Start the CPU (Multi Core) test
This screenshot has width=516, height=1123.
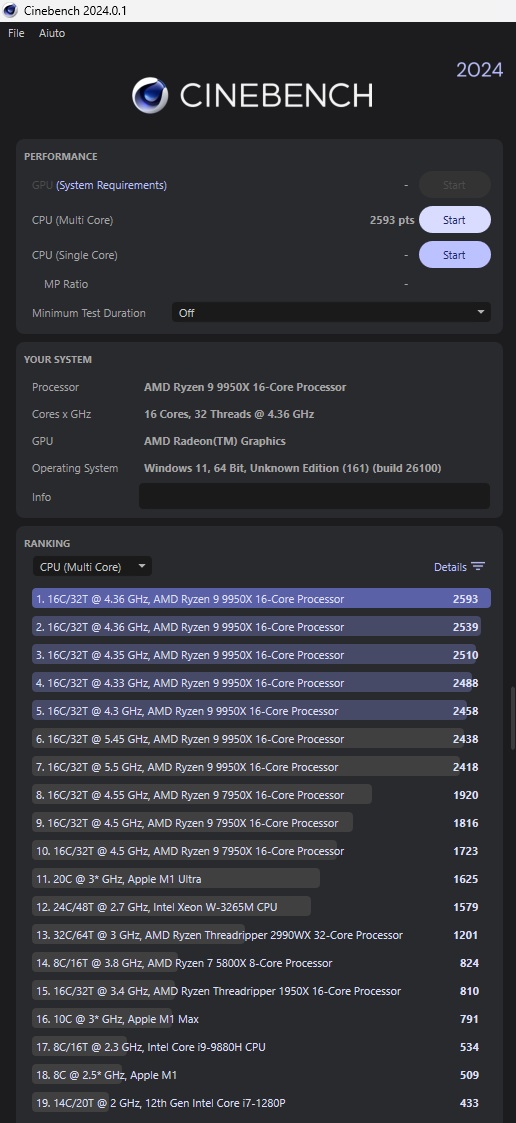454,220
